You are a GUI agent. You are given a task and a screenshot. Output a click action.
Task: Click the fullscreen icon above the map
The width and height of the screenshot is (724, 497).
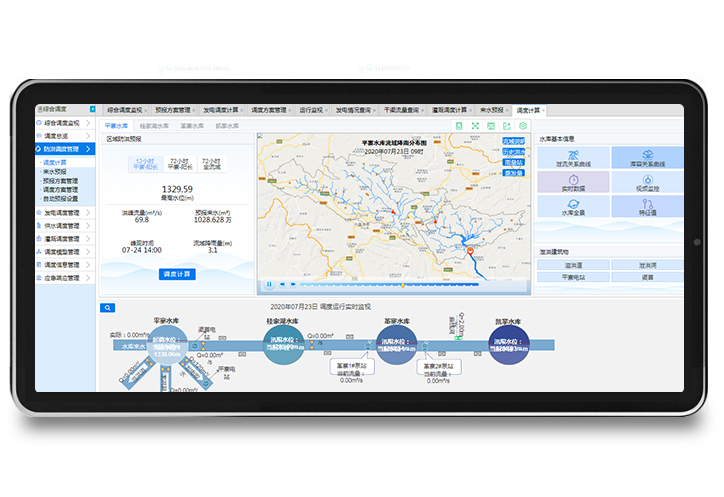(475, 126)
